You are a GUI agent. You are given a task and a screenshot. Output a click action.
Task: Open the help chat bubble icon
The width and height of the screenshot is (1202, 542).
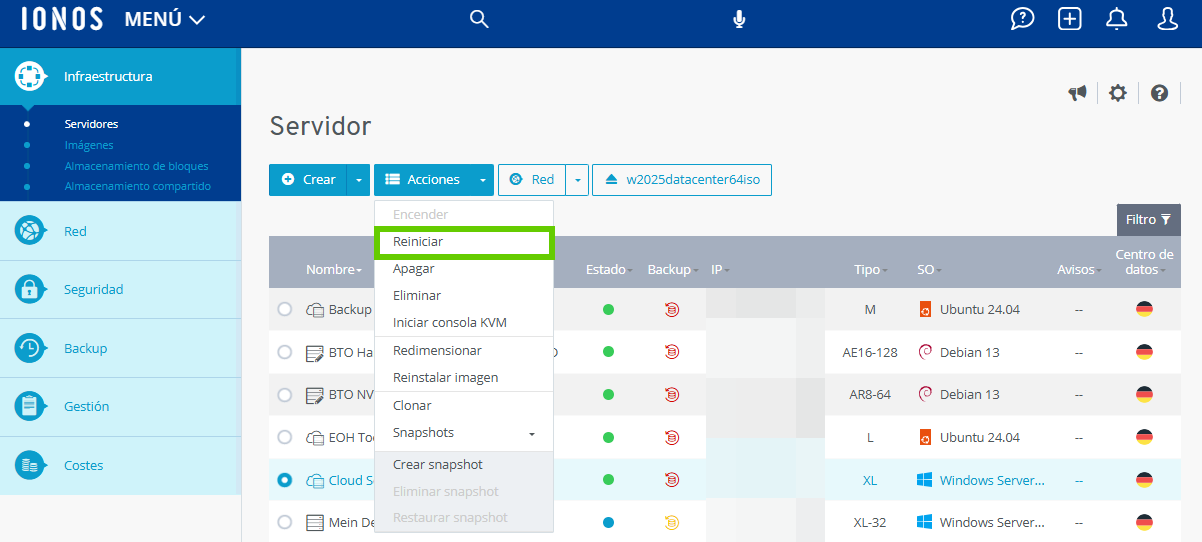point(1022,19)
